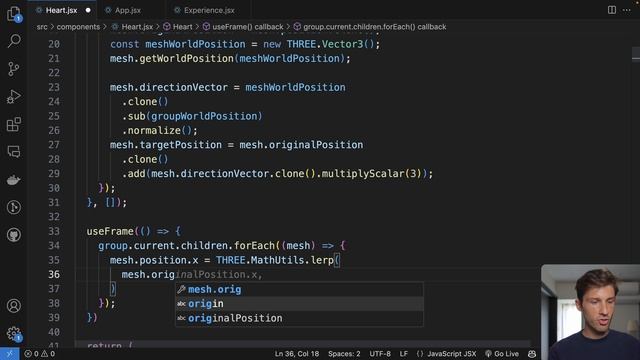Click on meshWorldPosition in line 20
Image resolution: width=640 pixels, height=360 pixels.
[x=195, y=44]
